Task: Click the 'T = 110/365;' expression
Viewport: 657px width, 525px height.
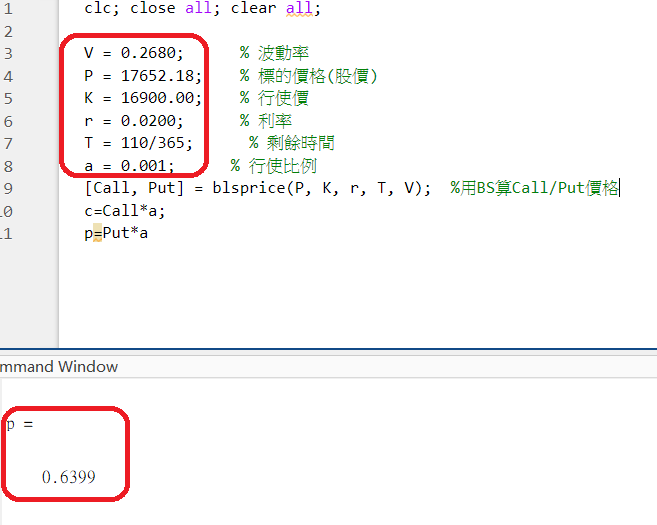Action: 138,142
